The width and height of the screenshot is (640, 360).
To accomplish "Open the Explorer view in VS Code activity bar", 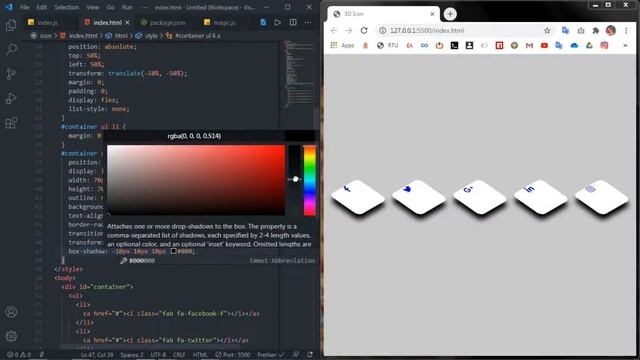I will click(11, 25).
